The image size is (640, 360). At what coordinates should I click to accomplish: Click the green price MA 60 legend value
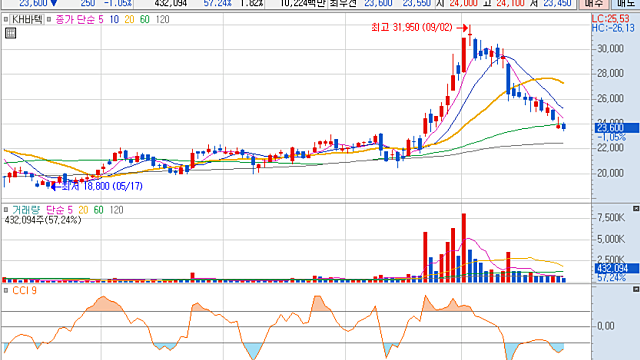click(144, 19)
